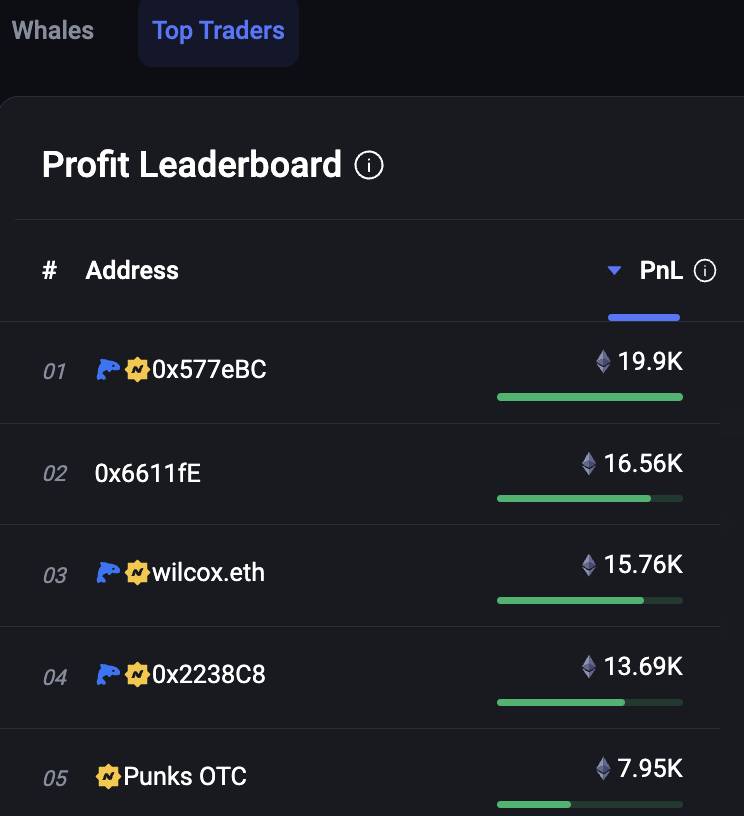Click gold badge next to Punks OTC
The height and width of the screenshot is (816, 744).
108,776
